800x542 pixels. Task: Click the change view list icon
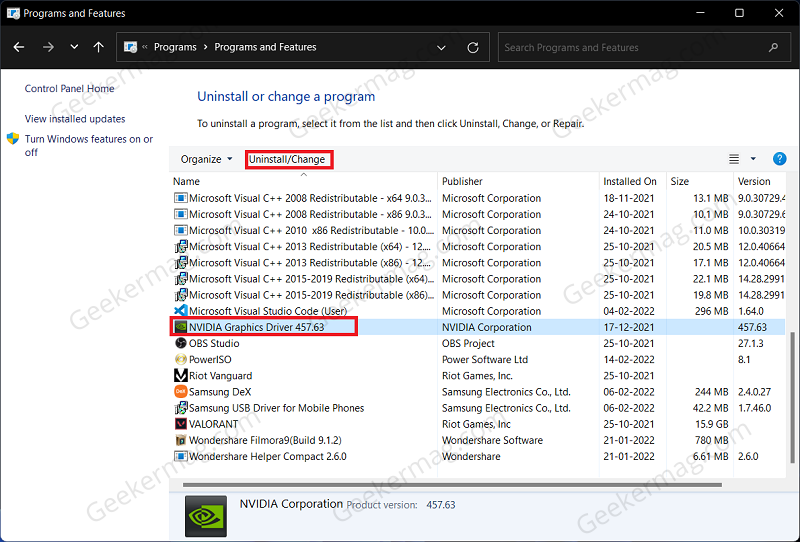coord(734,159)
